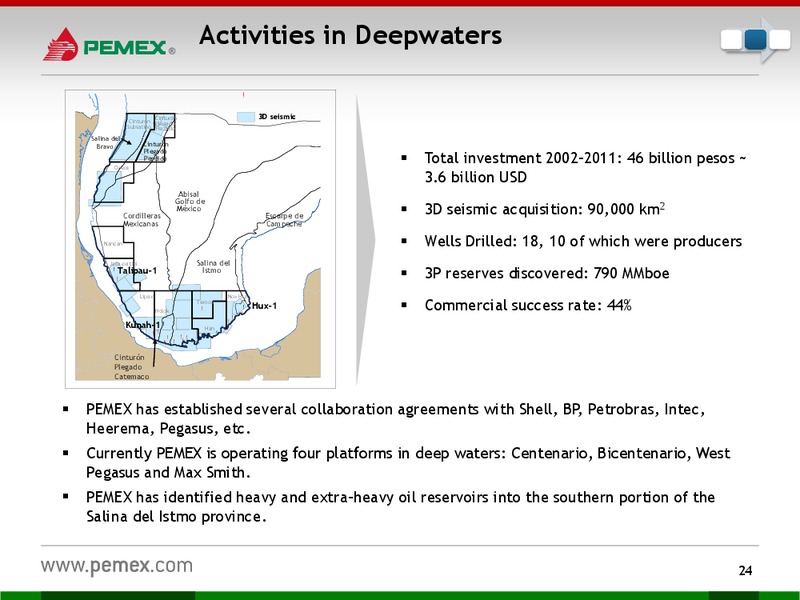Image resolution: width=800 pixels, height=600 pixels.
Task: Click the collaboration agreements bullet text
Action: point(395,419)
